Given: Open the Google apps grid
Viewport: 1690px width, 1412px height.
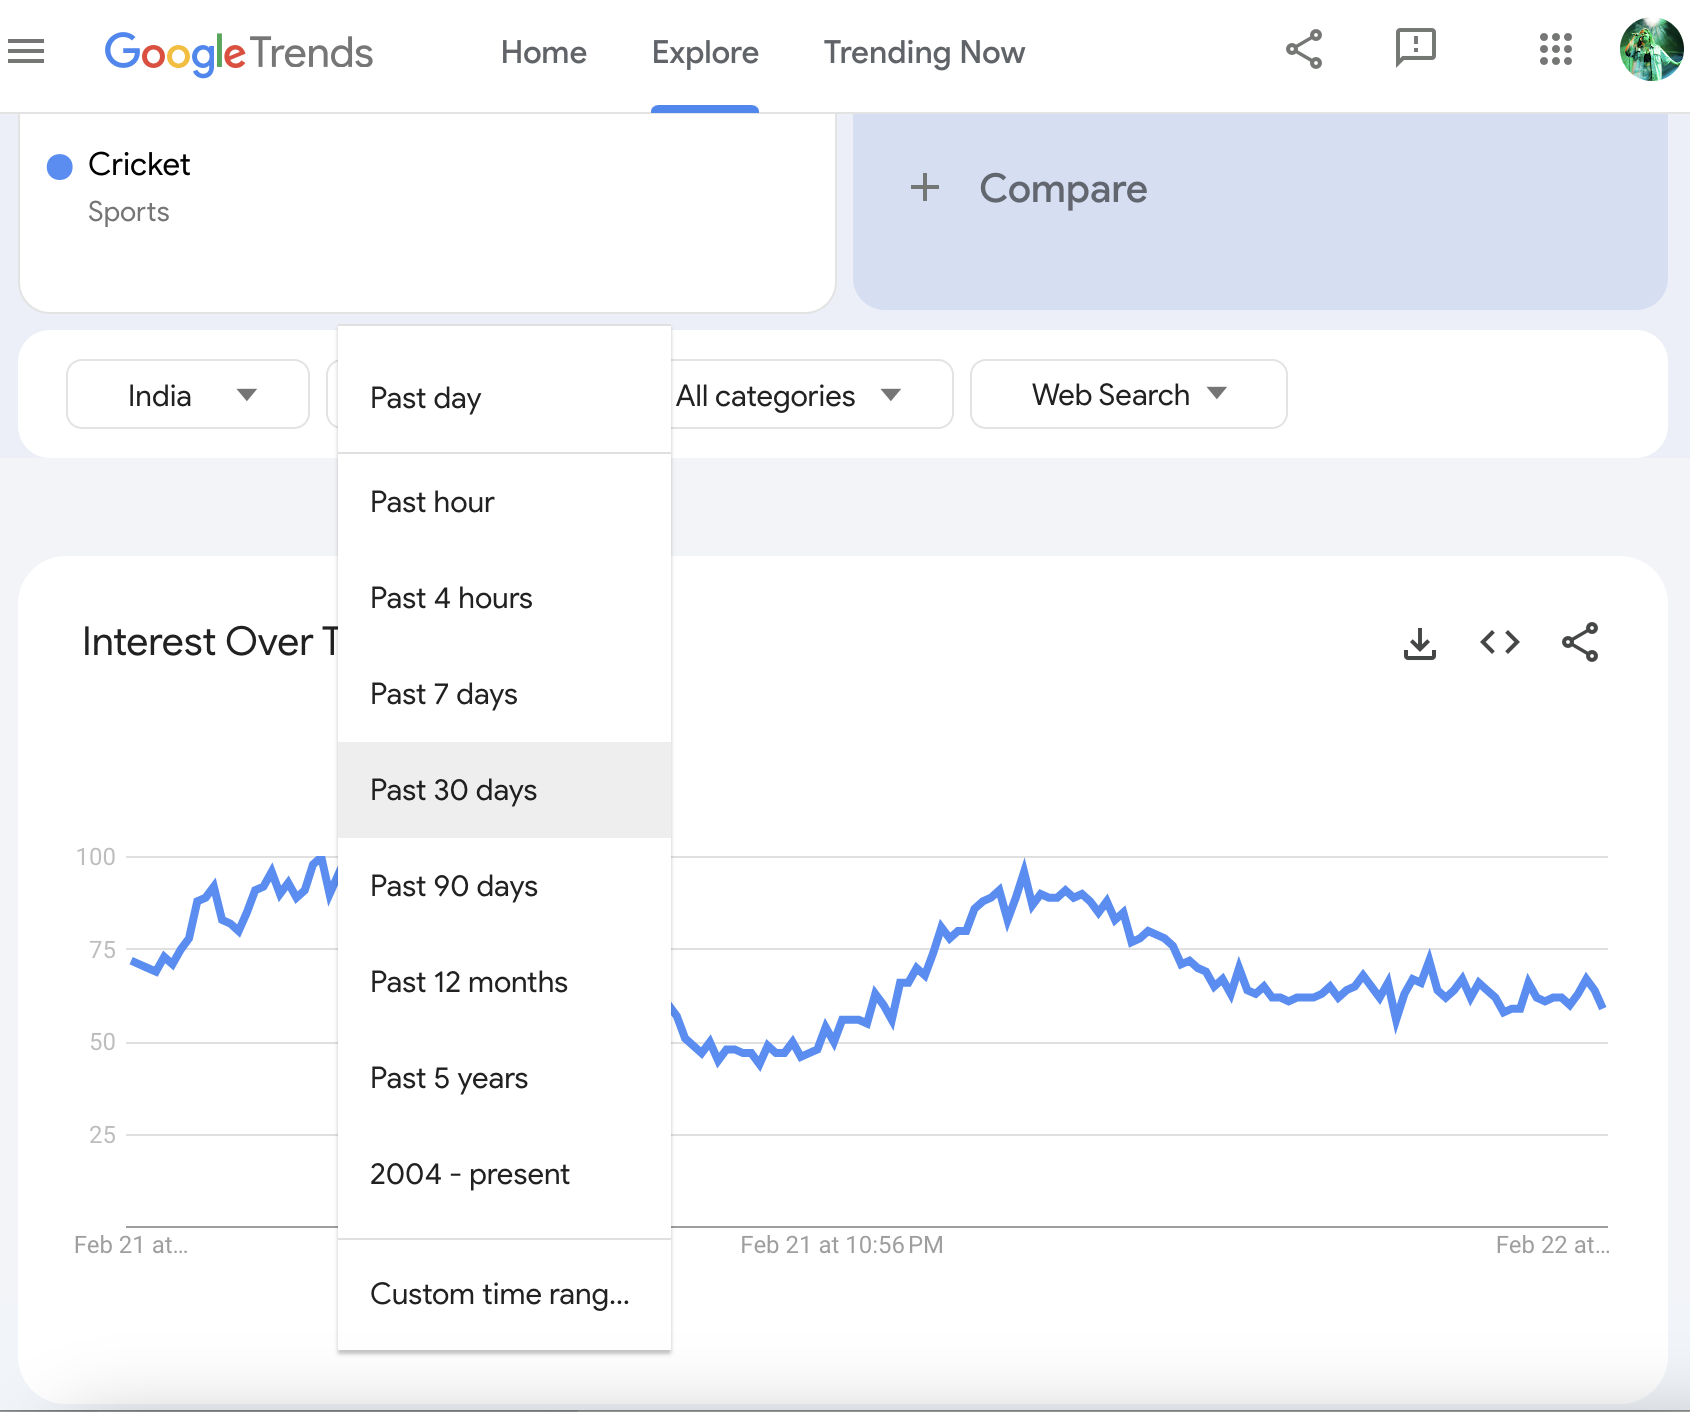Looking at the screenshot, I should 1556,49.
